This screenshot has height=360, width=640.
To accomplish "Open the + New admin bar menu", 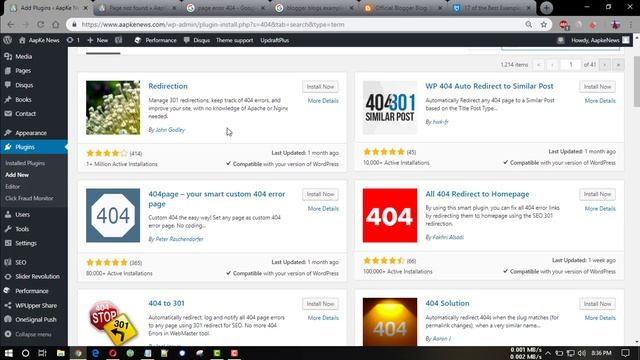I will pos(98,40).
